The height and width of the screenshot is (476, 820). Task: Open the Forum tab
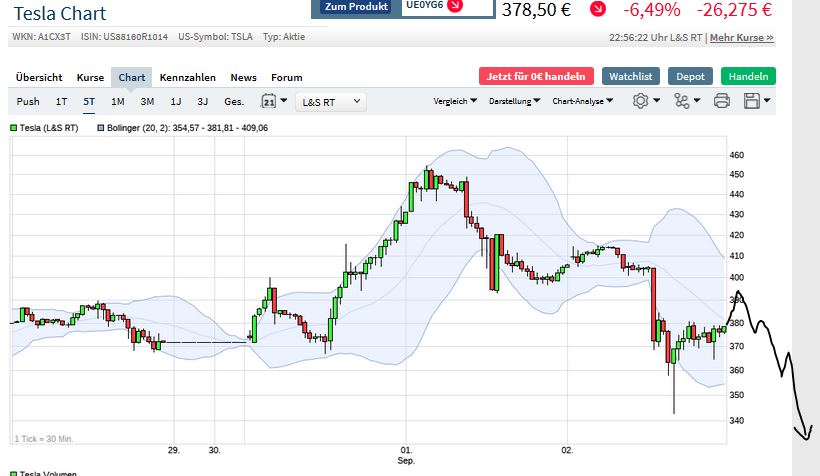[x=287, y=77]
